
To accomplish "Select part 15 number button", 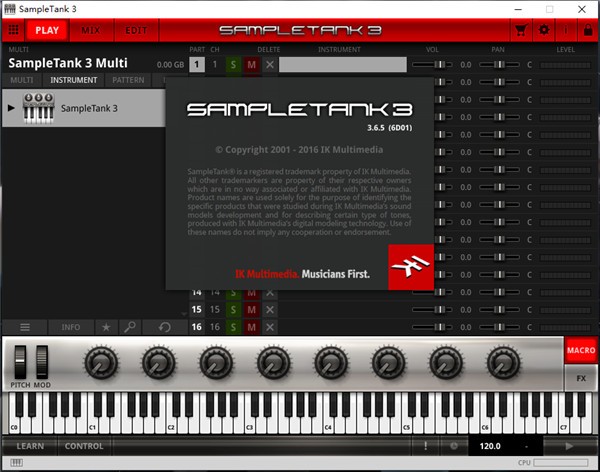I will 197,309.
